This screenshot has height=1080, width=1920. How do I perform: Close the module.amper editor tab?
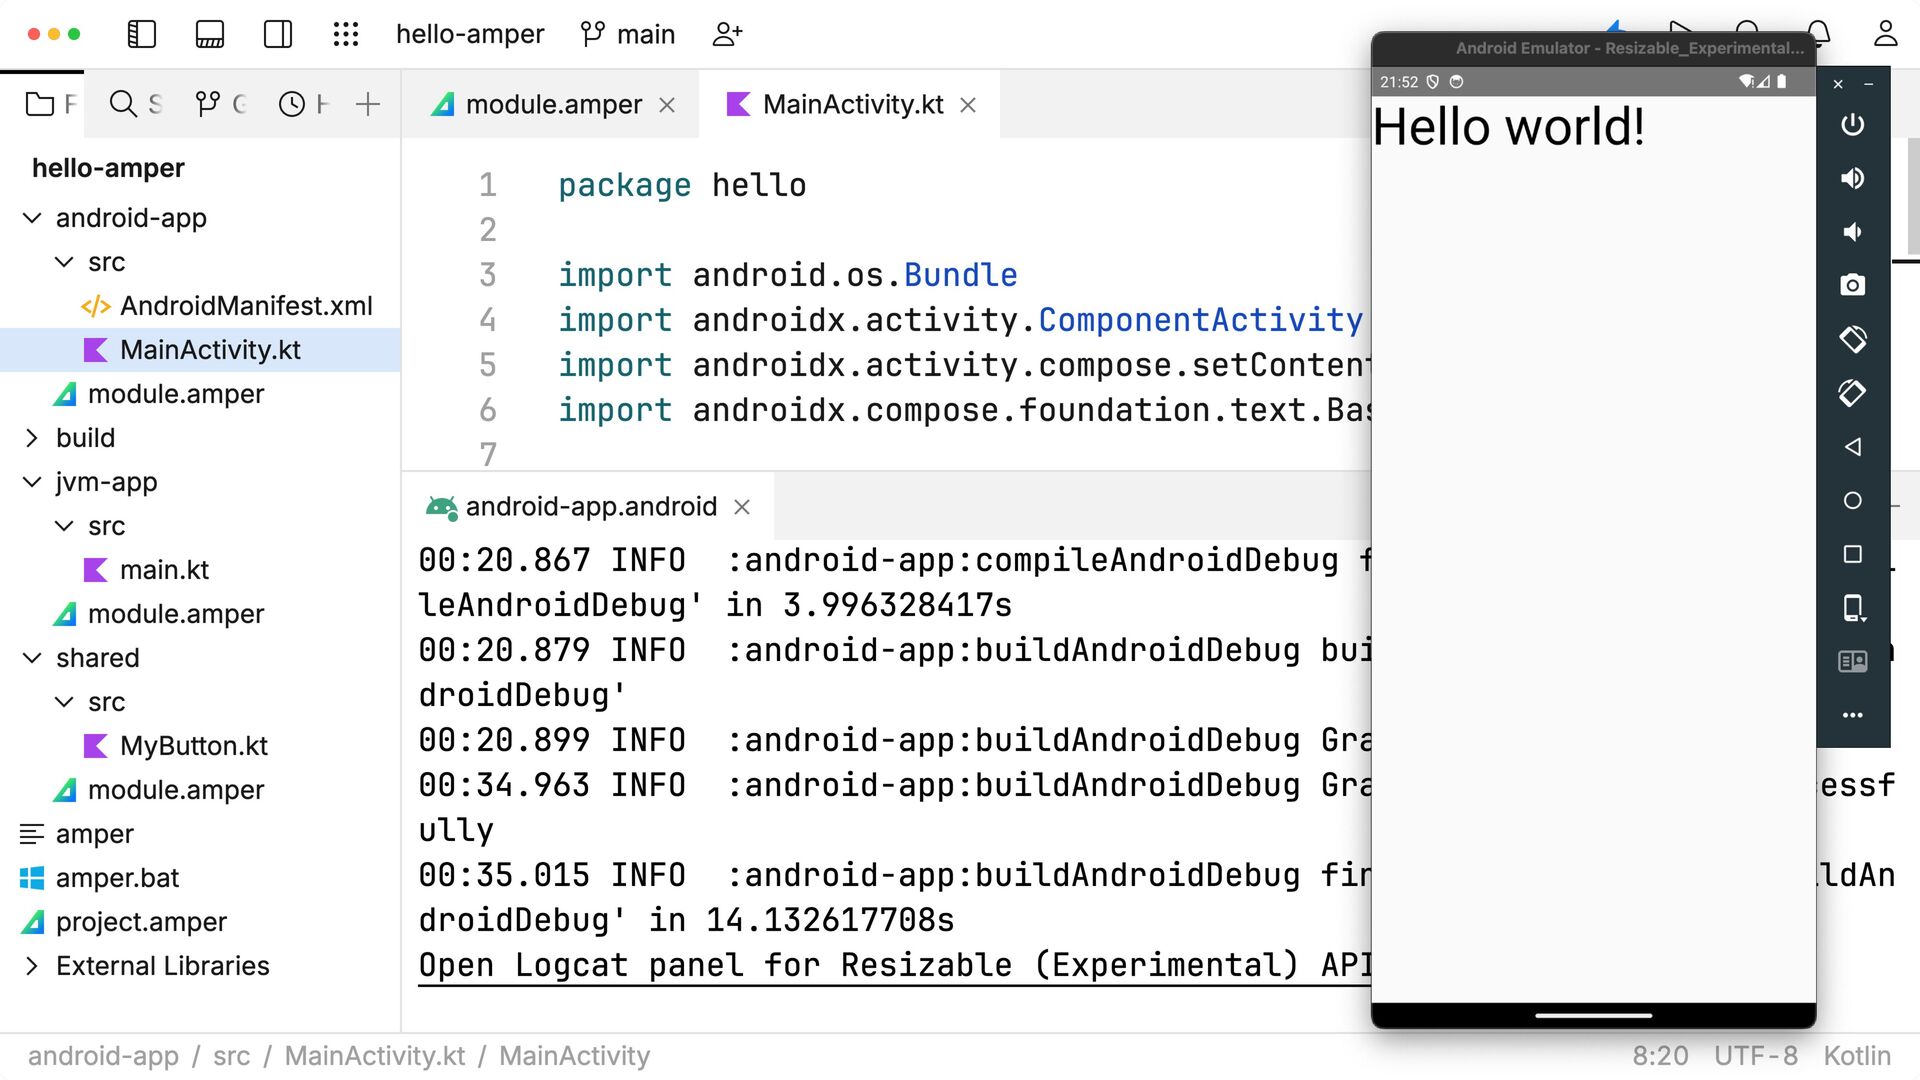click(x=667, y=105)
